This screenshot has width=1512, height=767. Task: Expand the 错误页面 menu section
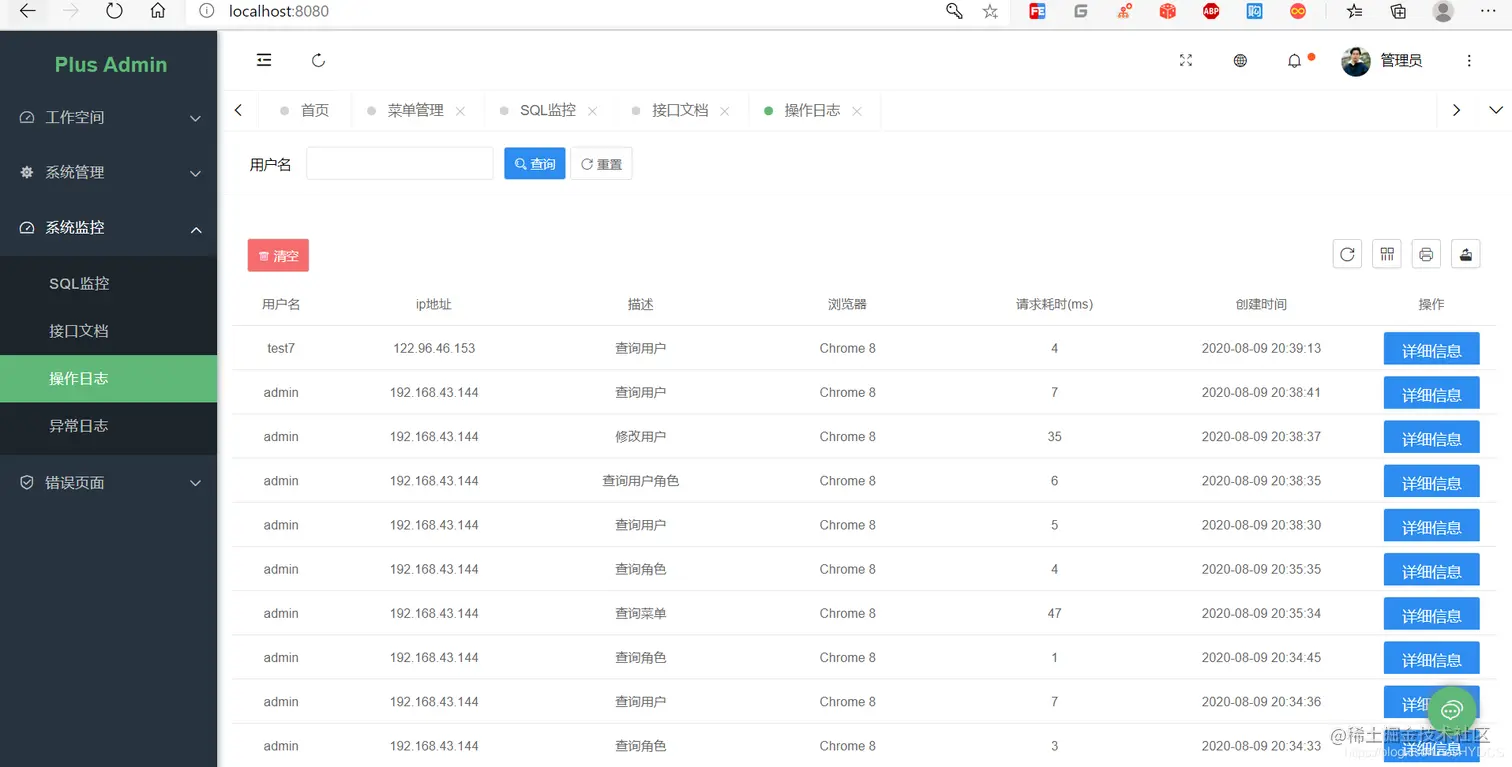[108, 482]
